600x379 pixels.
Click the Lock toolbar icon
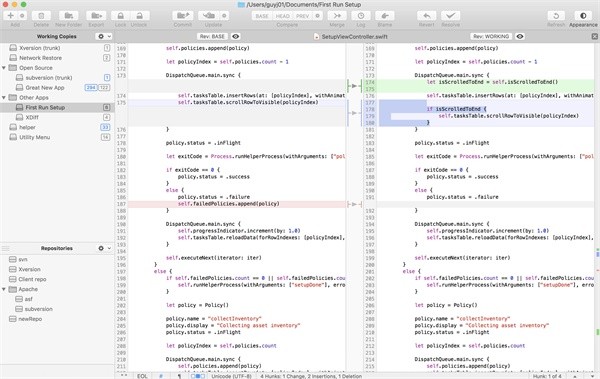[x=120, y=16]
